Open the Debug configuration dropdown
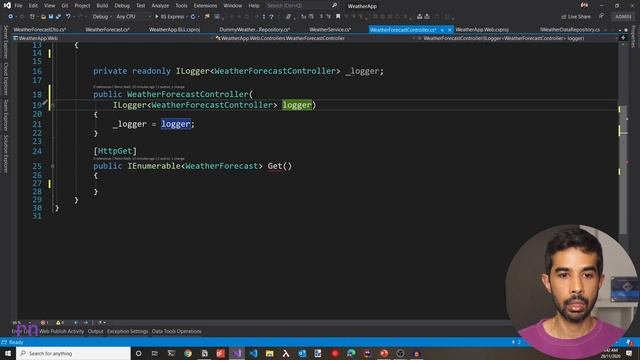The width and height of the screenshot is (640, 360). pos(102,17)
